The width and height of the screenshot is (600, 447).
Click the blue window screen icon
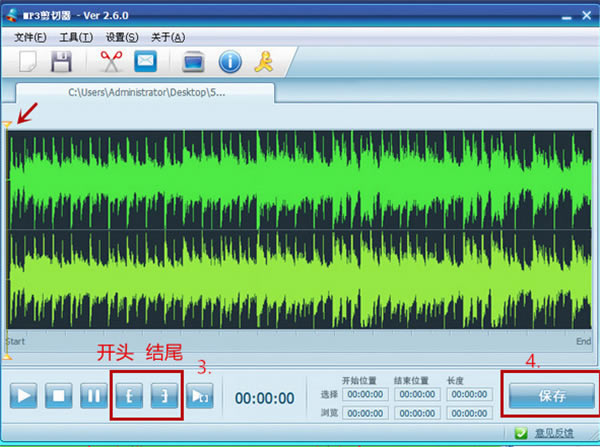tap(195, 62)
